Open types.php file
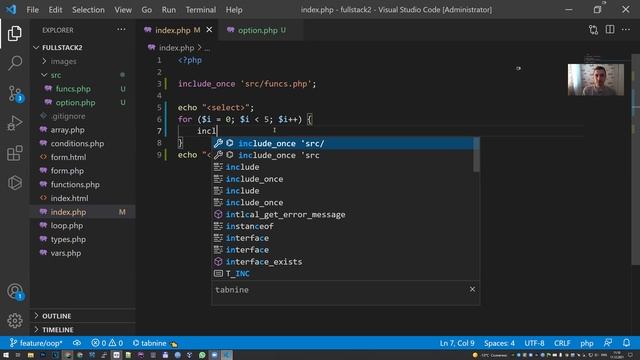The width and height of the screenshot is (640, 360). point(83,239)
